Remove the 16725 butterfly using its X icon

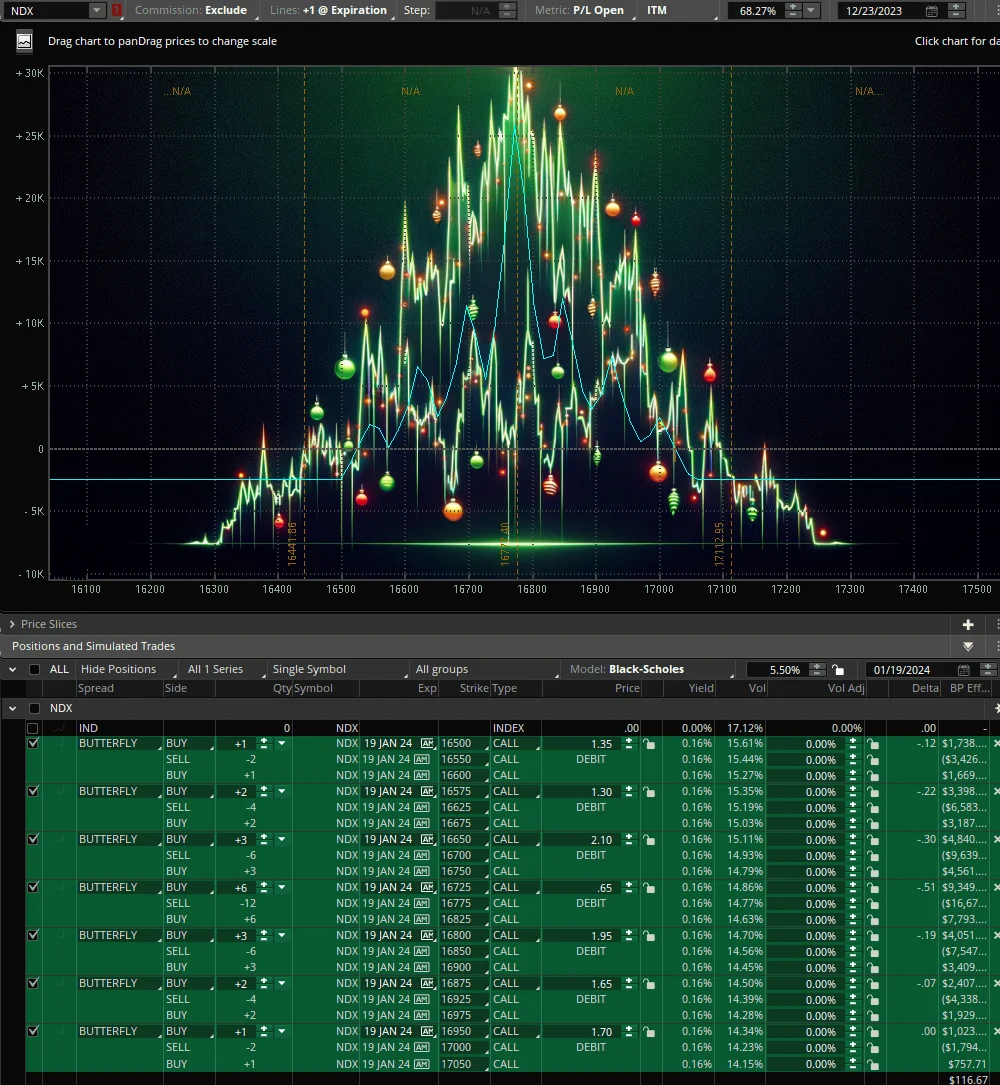(x=995, y=888)
